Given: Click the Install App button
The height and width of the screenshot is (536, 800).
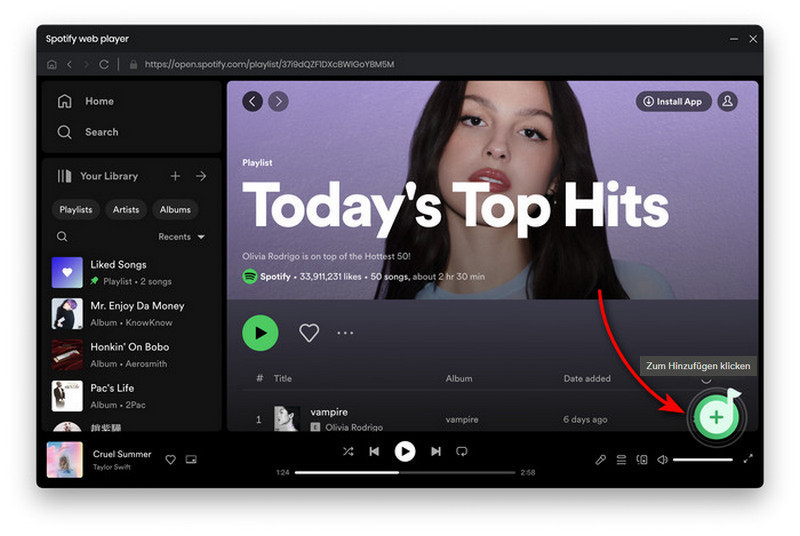Looking at the screenshot, I should [673, 101].
